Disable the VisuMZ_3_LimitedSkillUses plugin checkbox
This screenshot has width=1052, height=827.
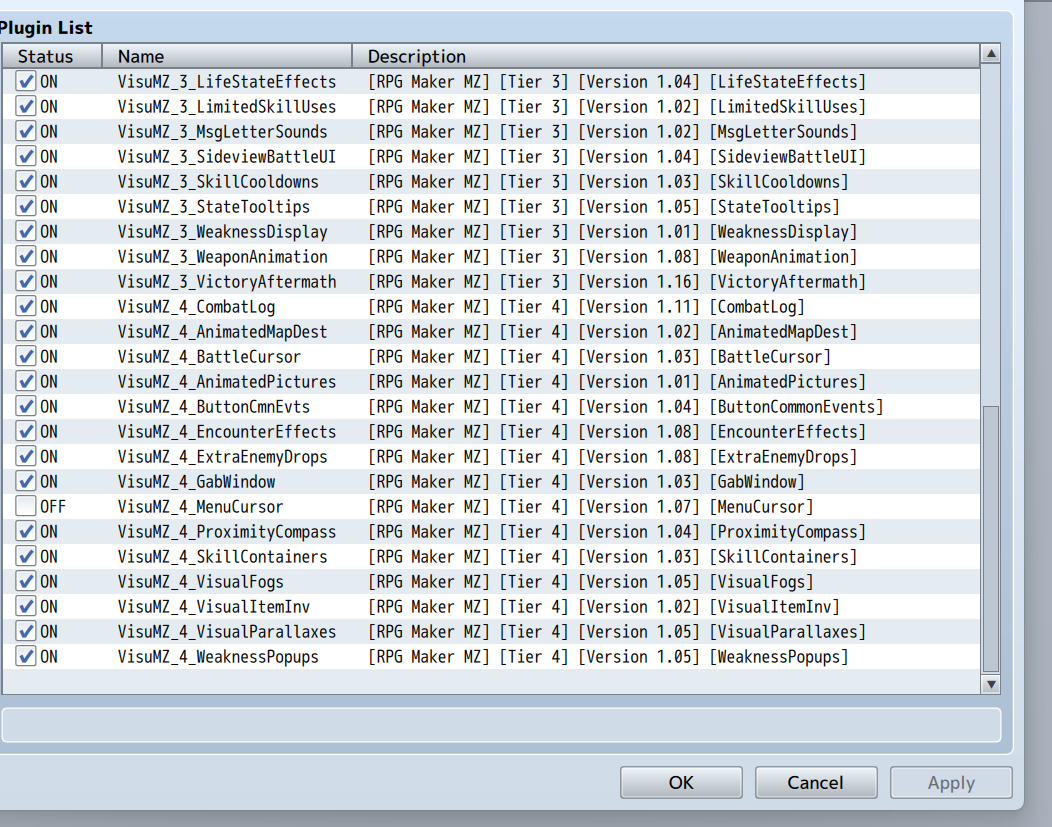tap(26, 107)
